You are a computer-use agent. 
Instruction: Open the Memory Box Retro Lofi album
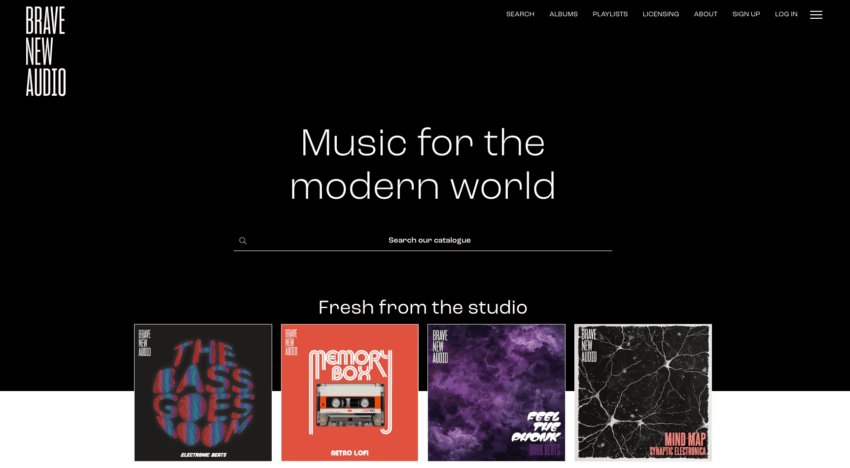tap(350, 393)
